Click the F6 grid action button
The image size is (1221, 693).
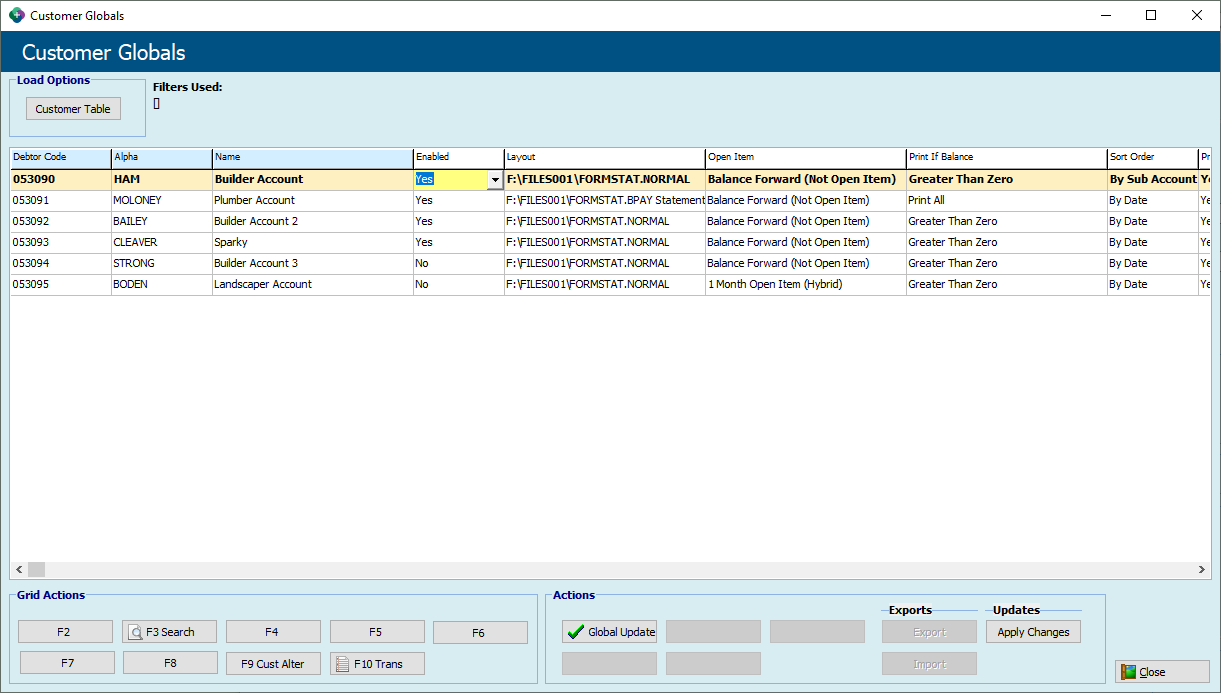pos(480,633)
